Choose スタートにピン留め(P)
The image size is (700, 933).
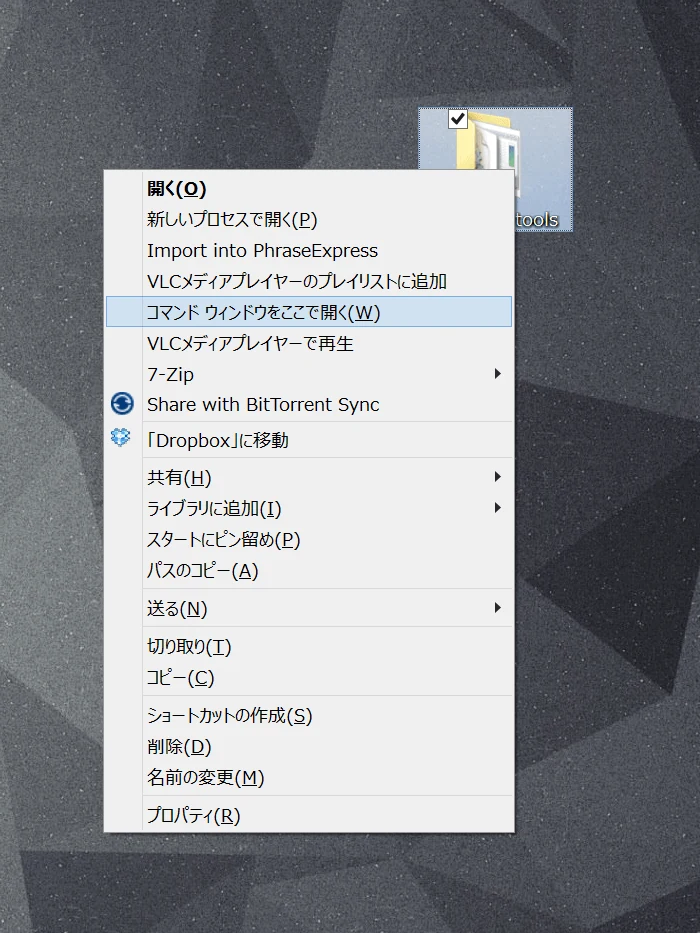coord(309,539)
